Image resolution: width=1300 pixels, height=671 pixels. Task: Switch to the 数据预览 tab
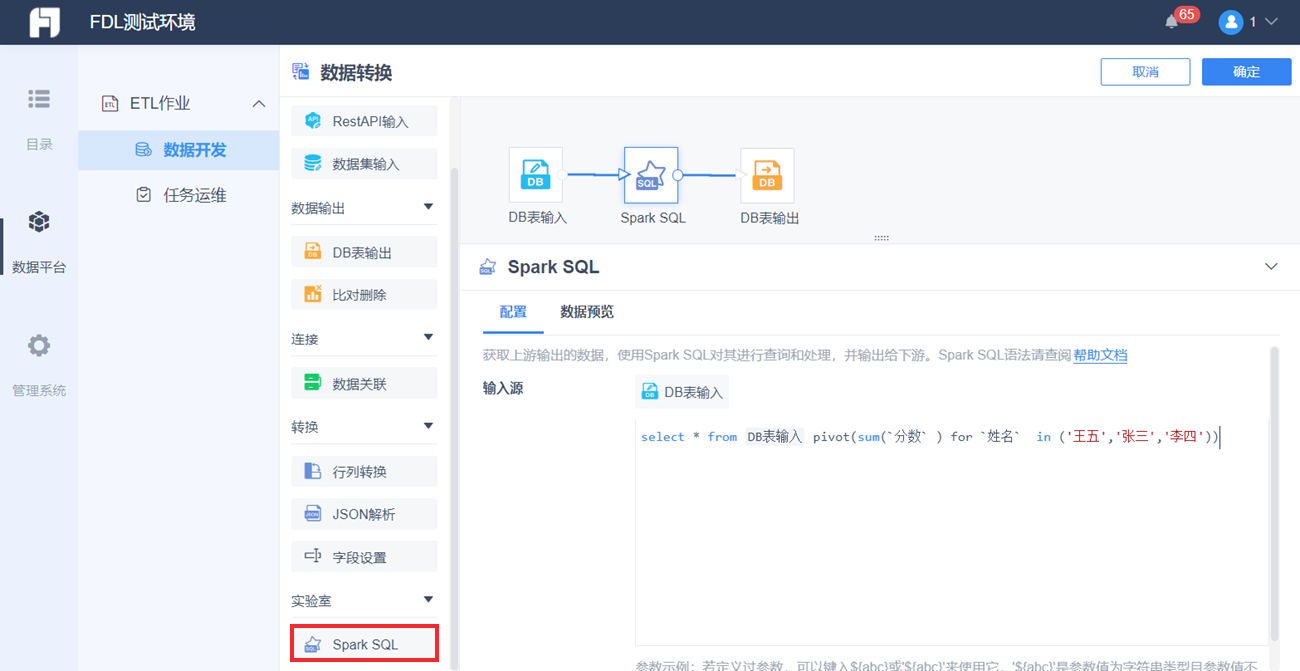click(587, 312)
